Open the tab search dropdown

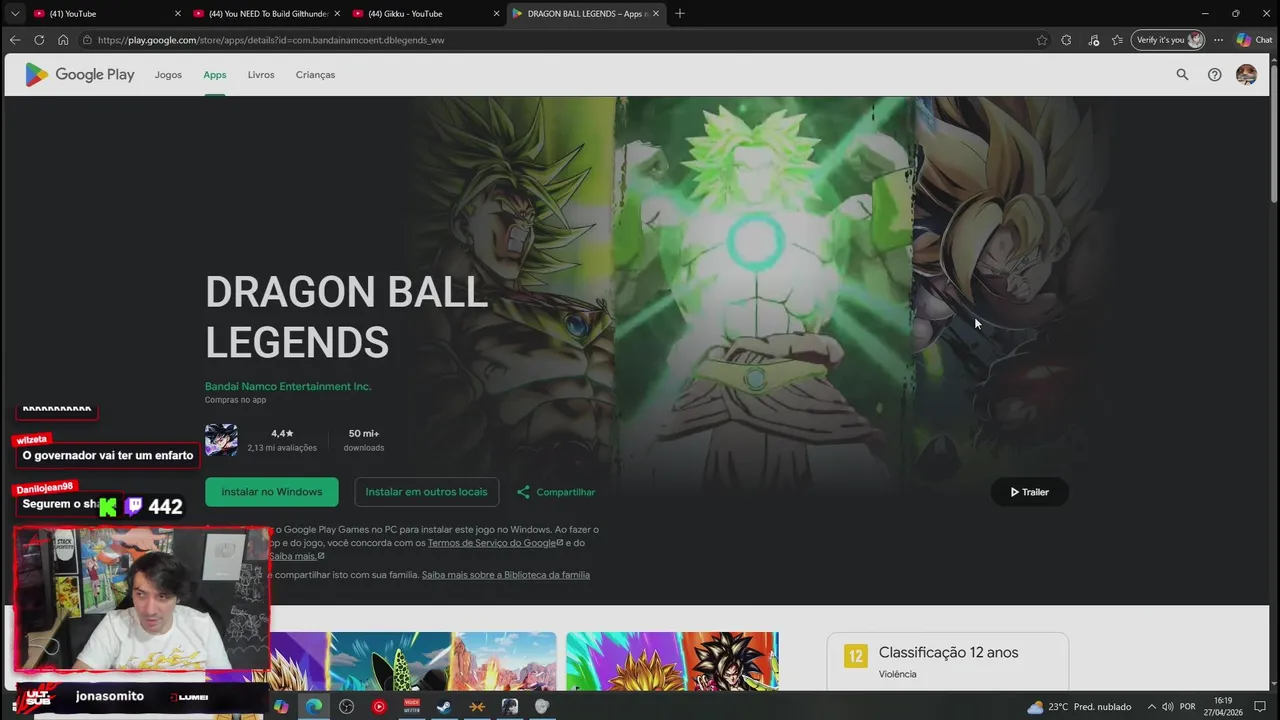click(14, 13)
